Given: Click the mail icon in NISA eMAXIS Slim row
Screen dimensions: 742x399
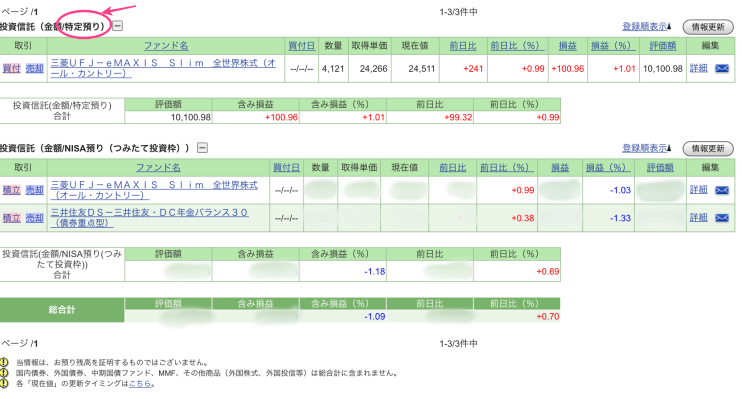Looking at the screenshot, I should [722, 190].
